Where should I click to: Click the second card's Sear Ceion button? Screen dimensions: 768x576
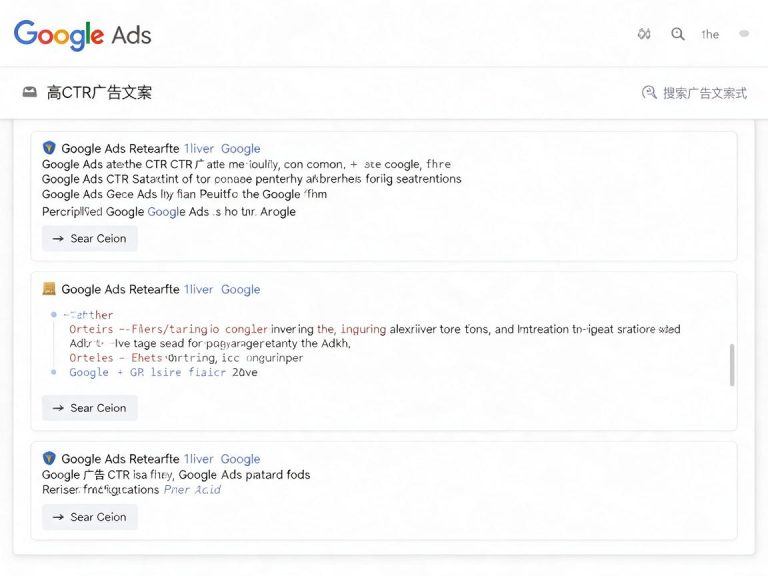coord(90,408)
